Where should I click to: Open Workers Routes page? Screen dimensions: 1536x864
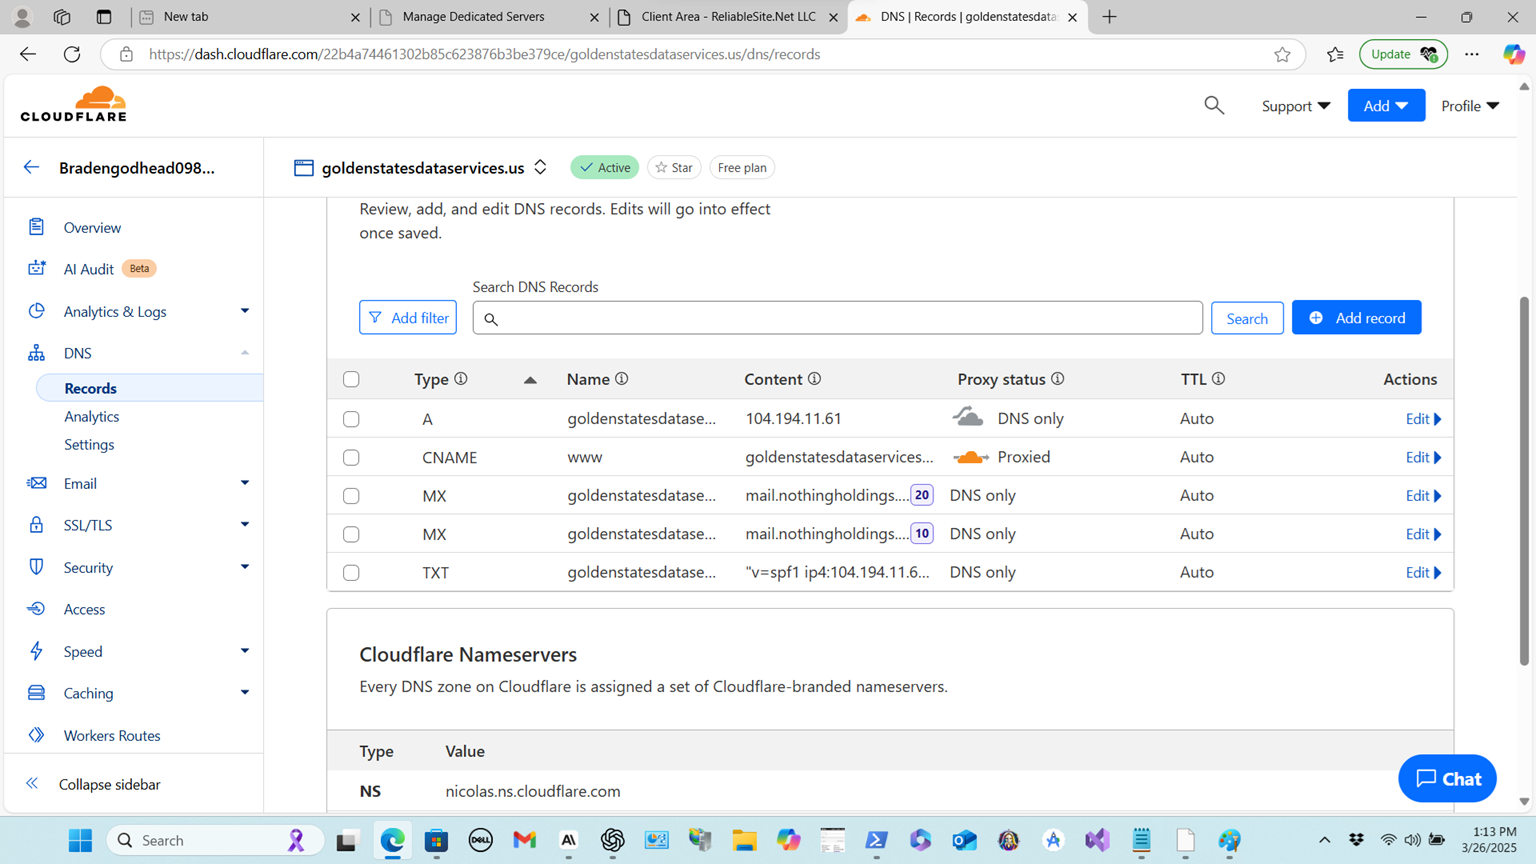(112, 735)
